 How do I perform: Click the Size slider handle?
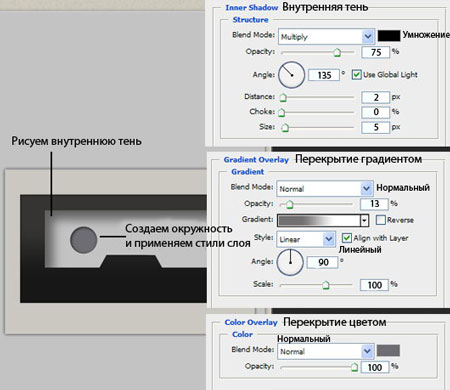[285, 128]
